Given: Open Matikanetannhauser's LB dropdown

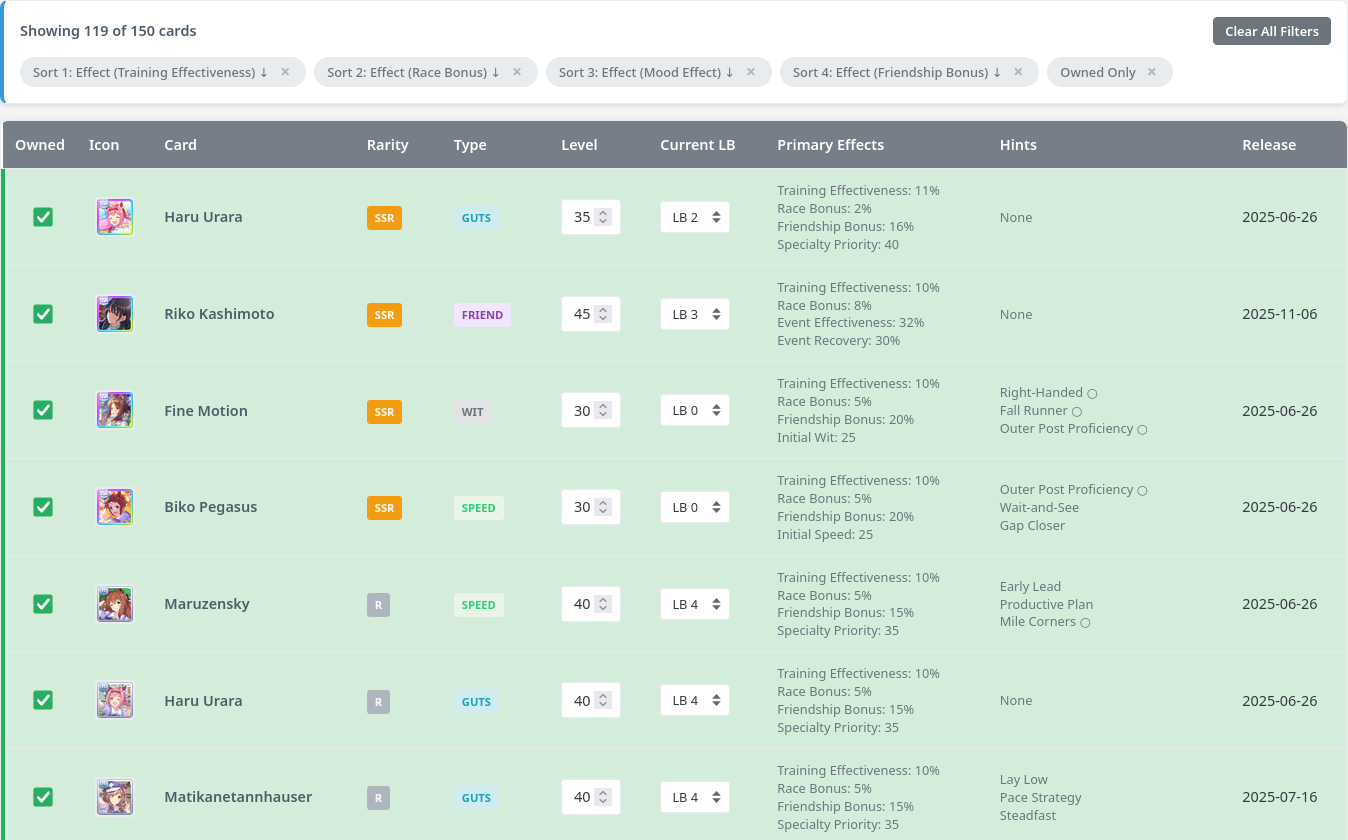Looking at the screenshot, I should tap(695, 797).
